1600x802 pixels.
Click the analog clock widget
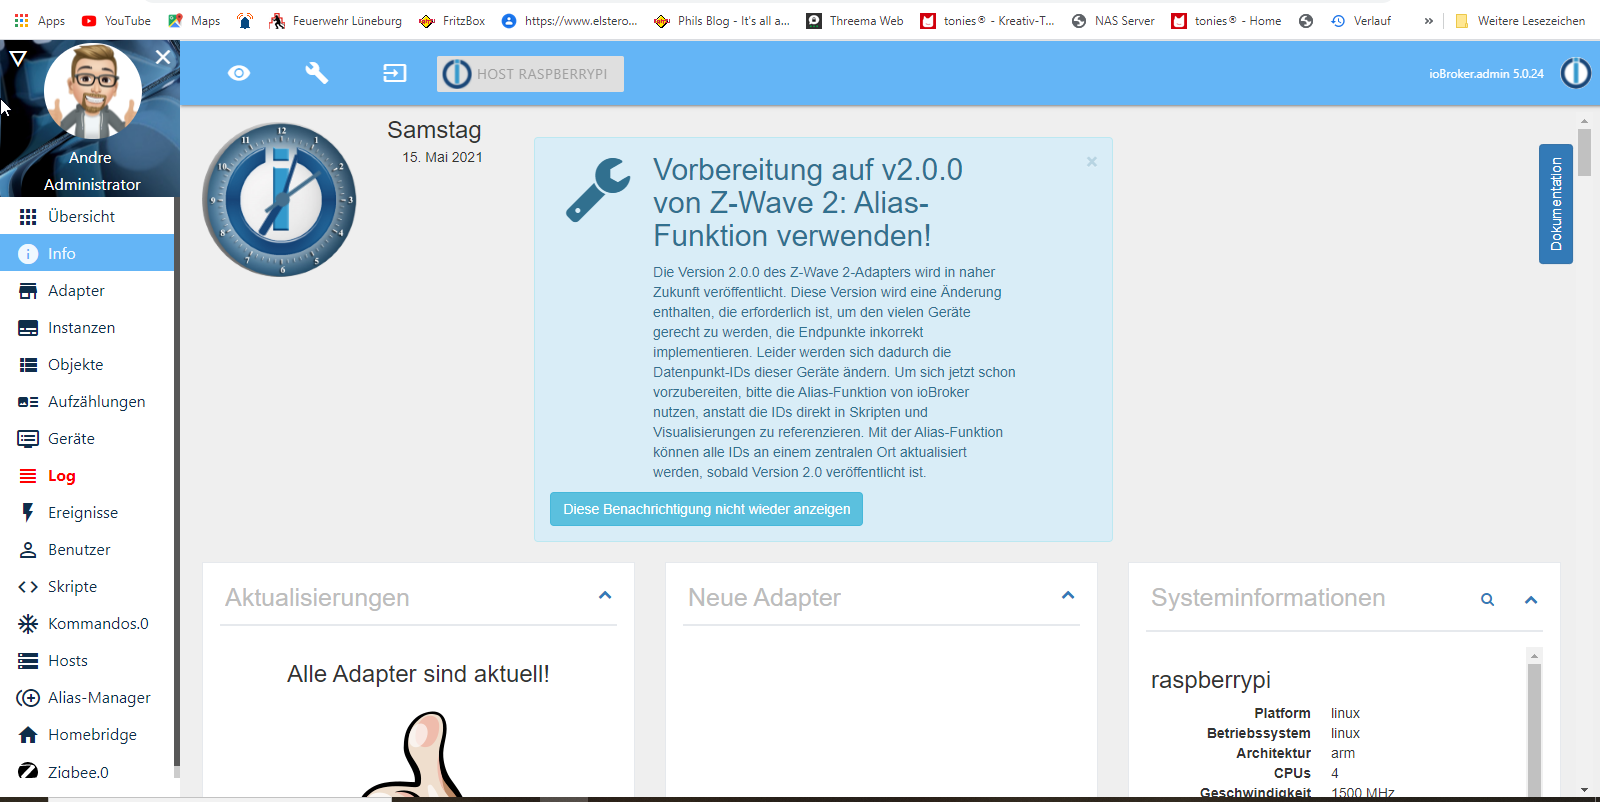(x=279, y=200)
